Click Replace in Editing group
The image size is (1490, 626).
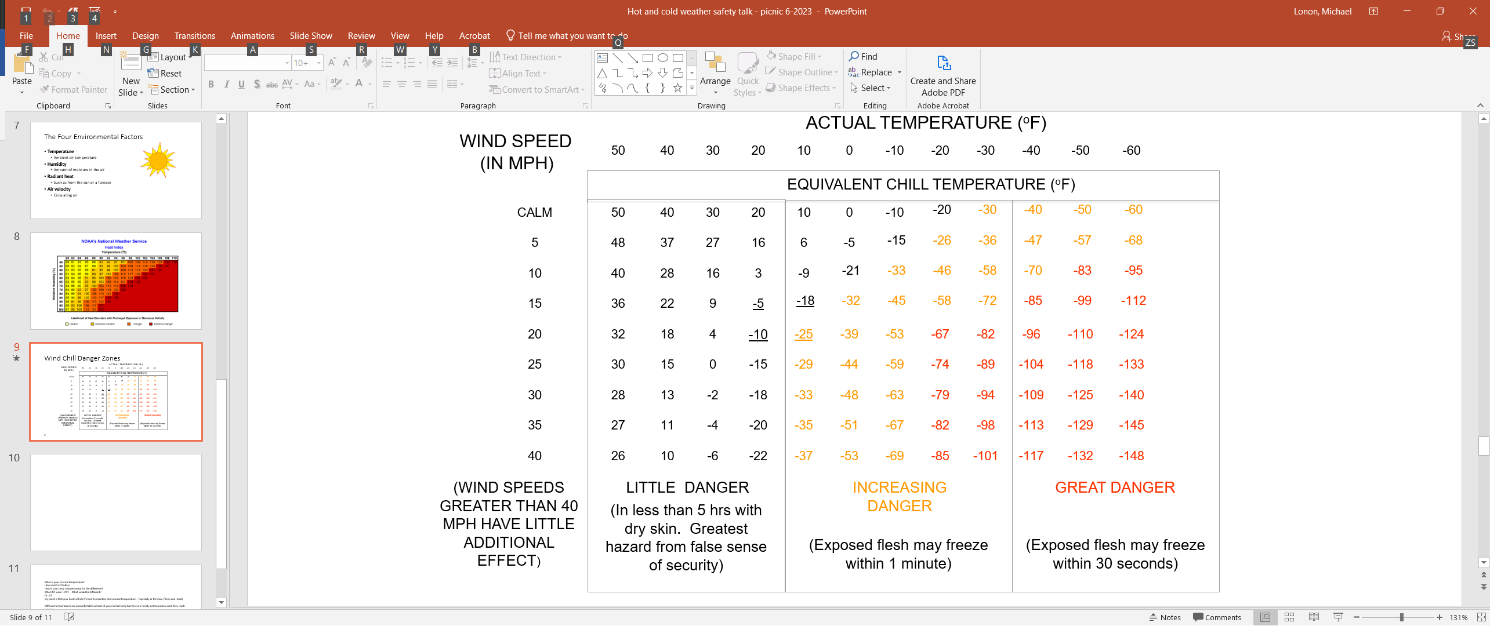pos(870,72)
